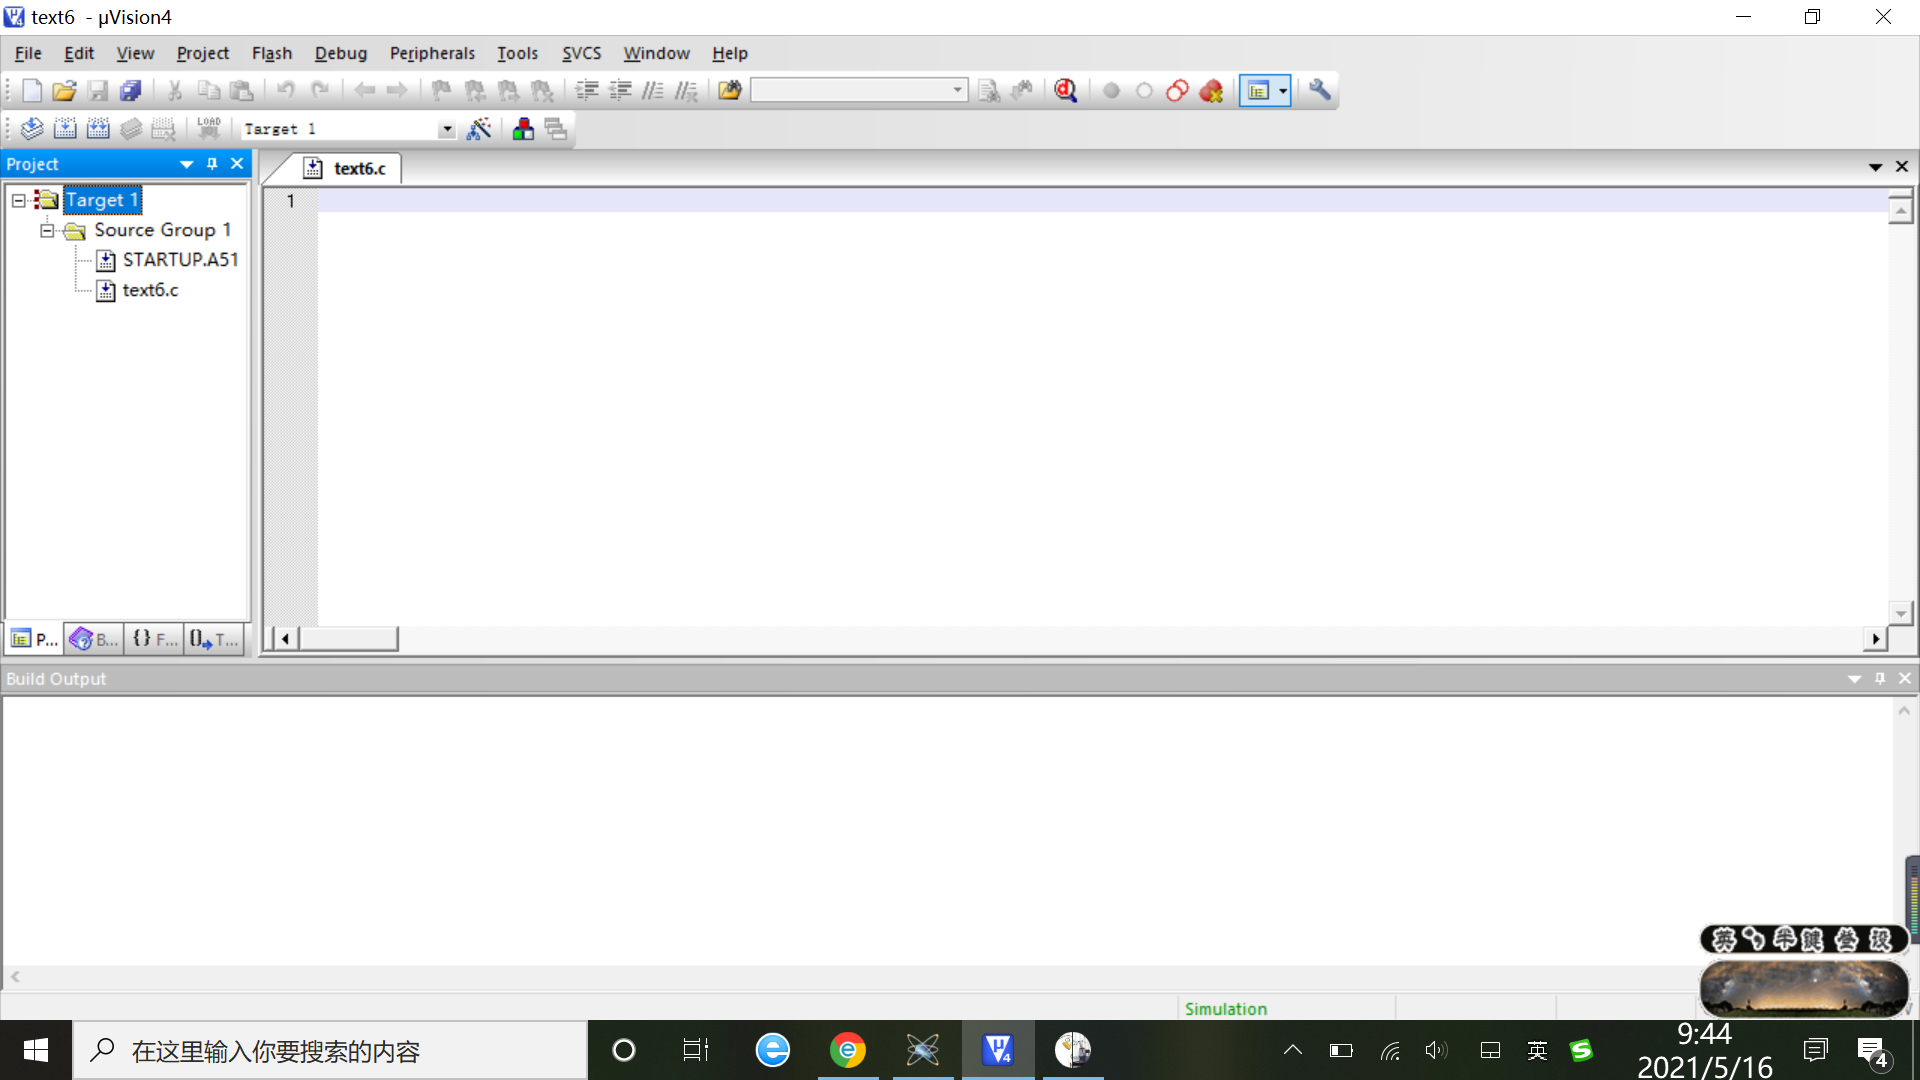The width and height of the screenshot is (1920, 1080).
Task: Click the Translate current file icon
Action: pos(32,129)
